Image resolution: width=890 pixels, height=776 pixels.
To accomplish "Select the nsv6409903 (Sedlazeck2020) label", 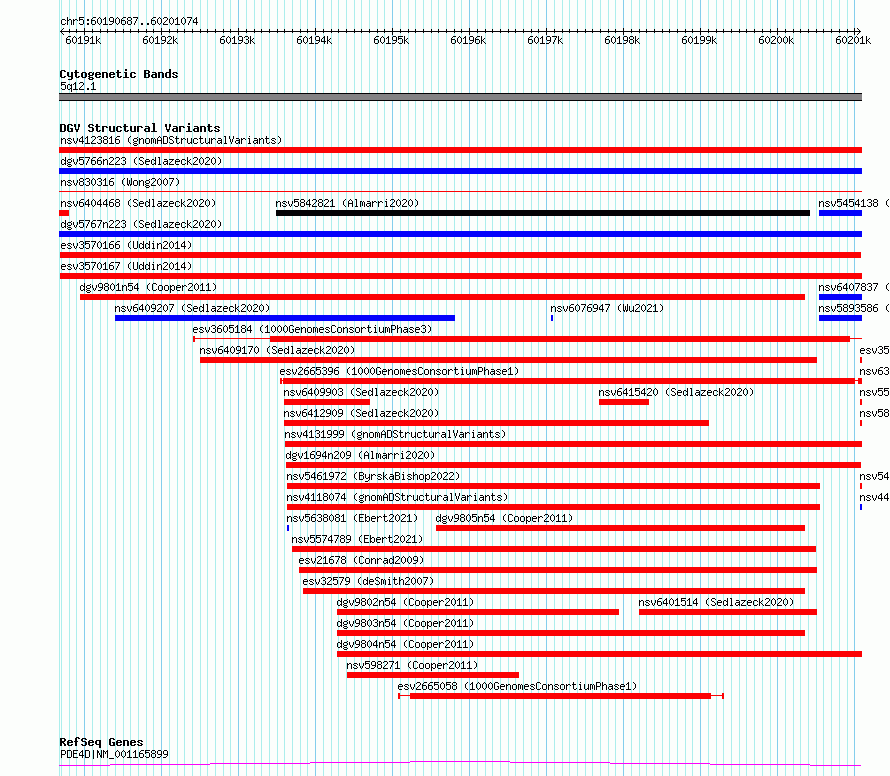I will click(x=361, y=392).
